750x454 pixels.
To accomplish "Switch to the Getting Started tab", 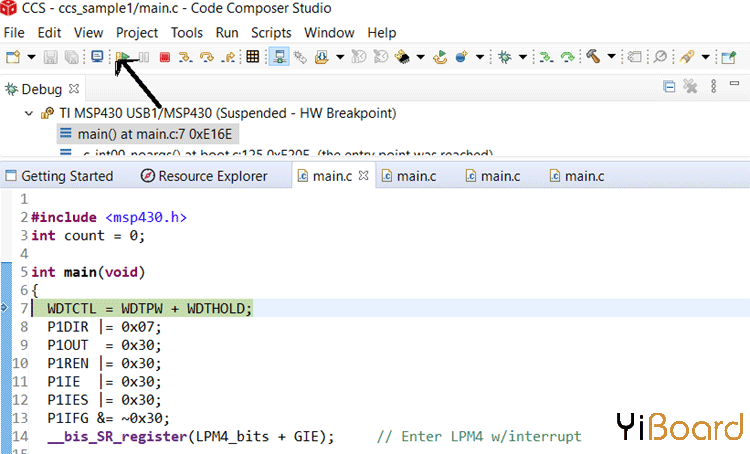I will click(66, 176).
